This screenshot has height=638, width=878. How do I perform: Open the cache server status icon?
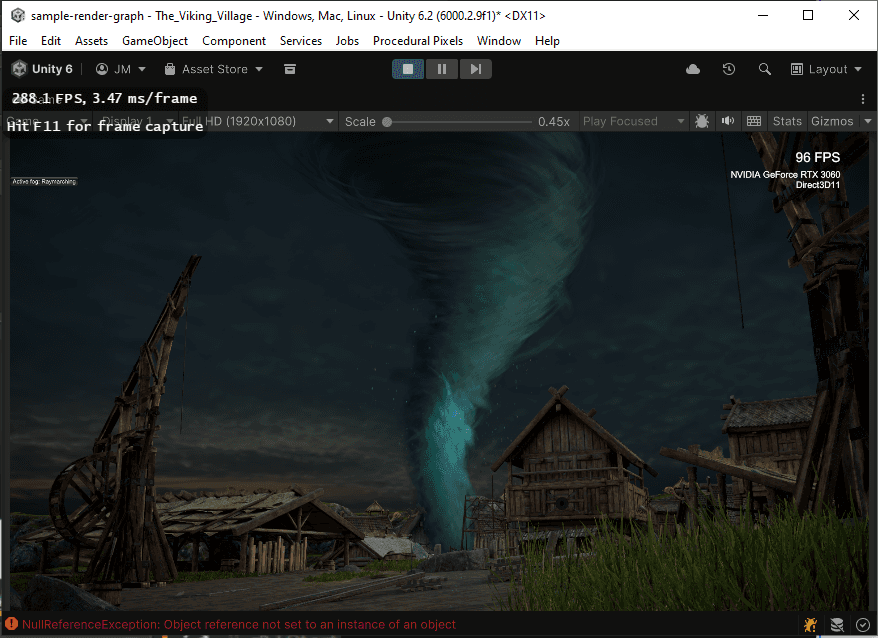(837, 625)
